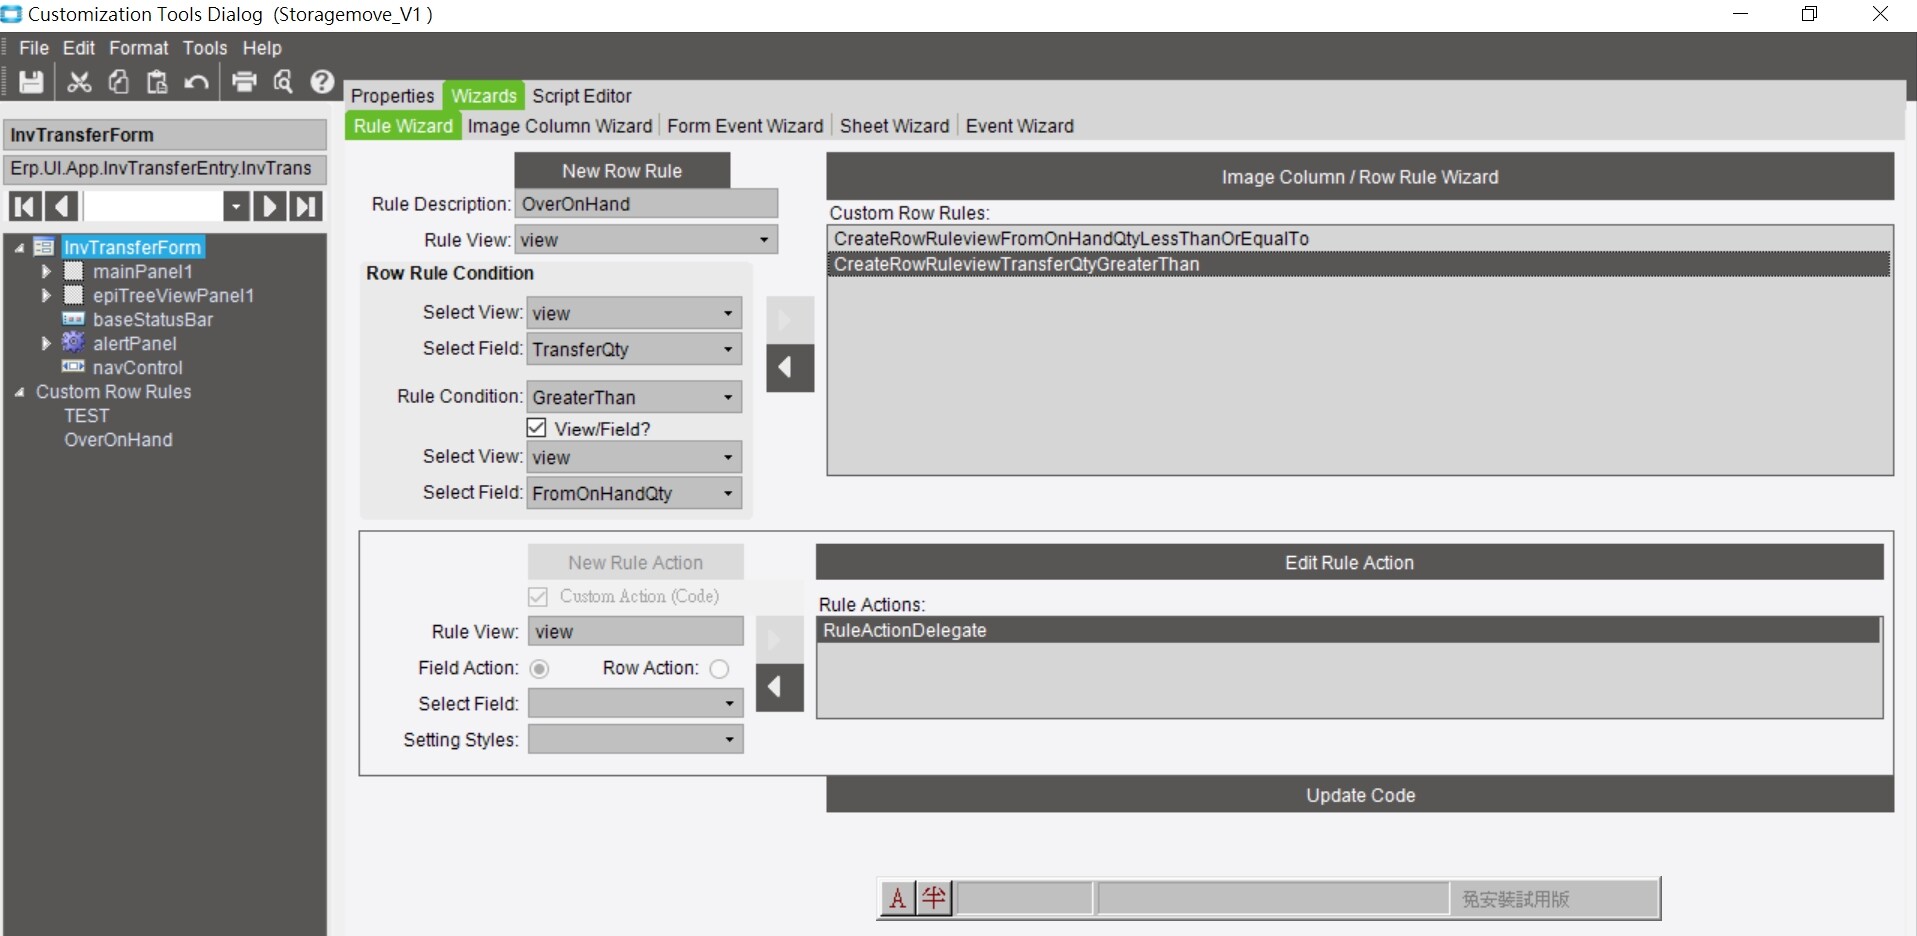Click the Edit Rule Action button

1350,562
